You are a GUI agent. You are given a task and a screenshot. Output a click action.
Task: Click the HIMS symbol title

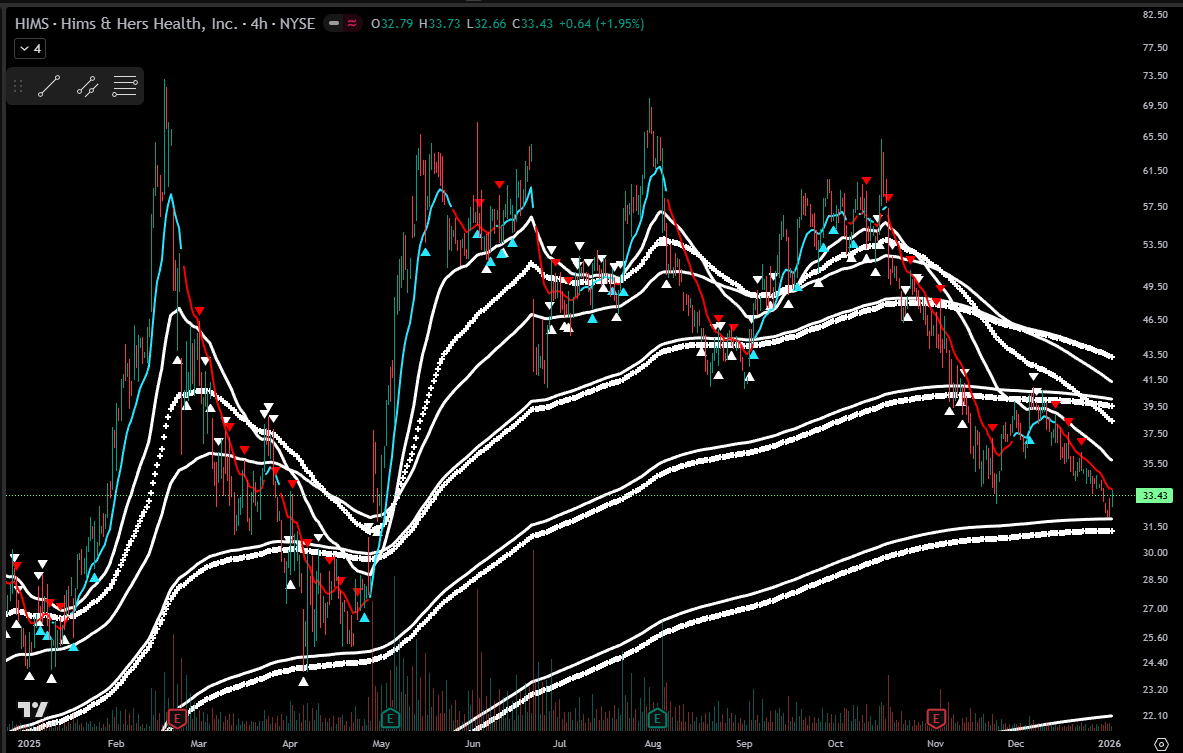point(165,23)
